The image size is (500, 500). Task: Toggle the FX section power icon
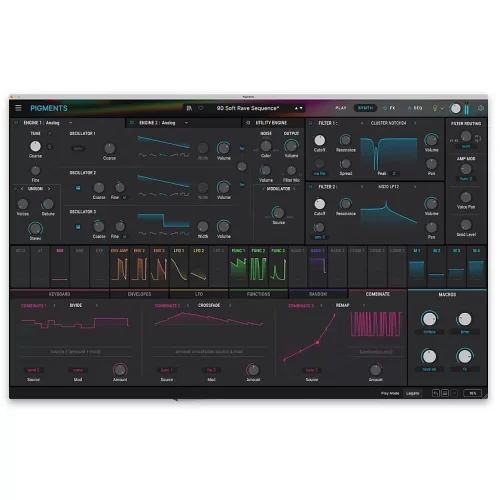coord(385,108)
